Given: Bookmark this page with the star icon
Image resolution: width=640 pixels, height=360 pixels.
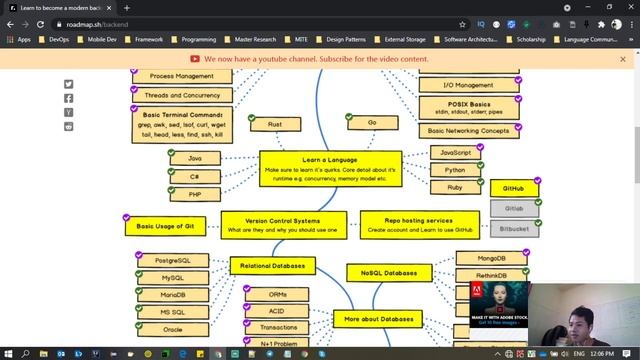Looking at the screenshot, I should [462, 24].
